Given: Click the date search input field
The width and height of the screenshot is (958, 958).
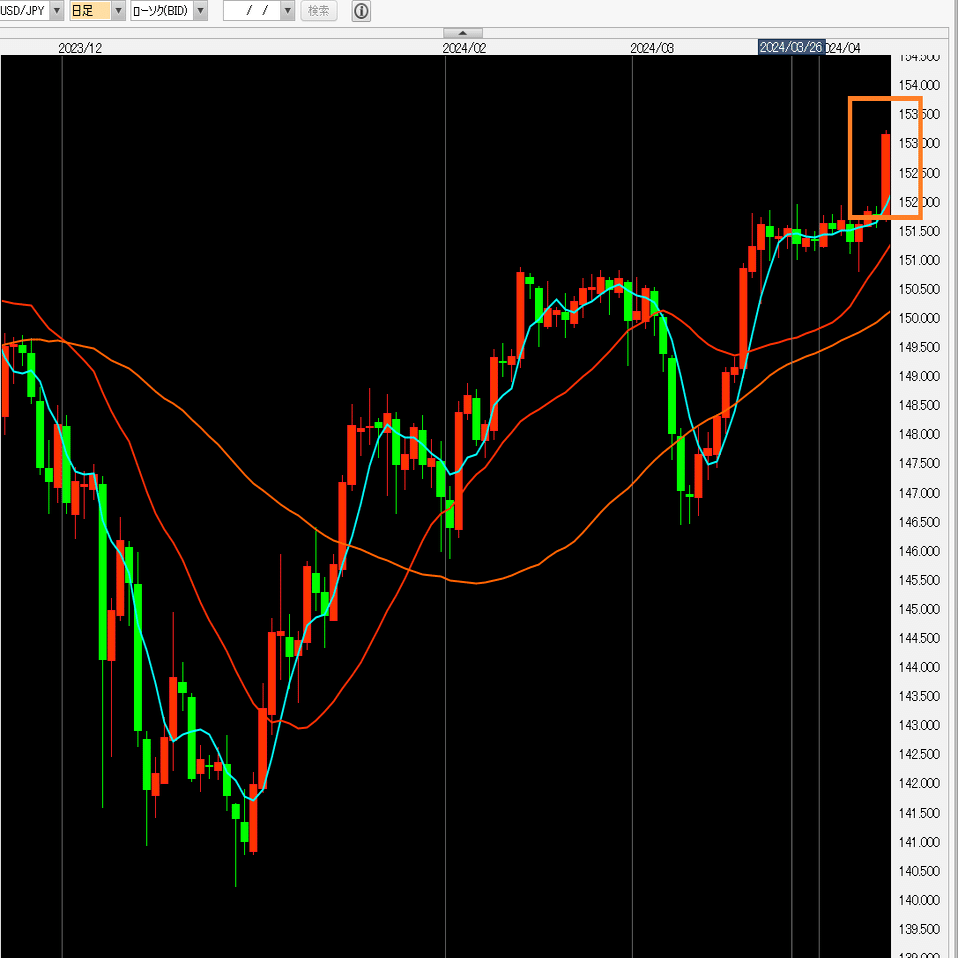Looking at the screenshot, I should [x=252, y=10].
